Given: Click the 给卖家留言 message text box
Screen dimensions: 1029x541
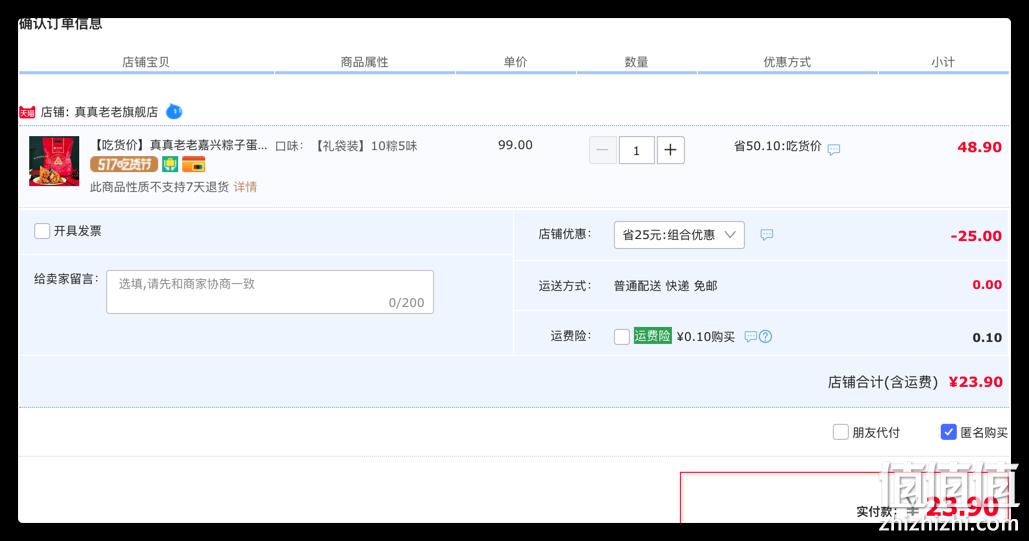Looking at the screenshot, I should click(270, 292).
